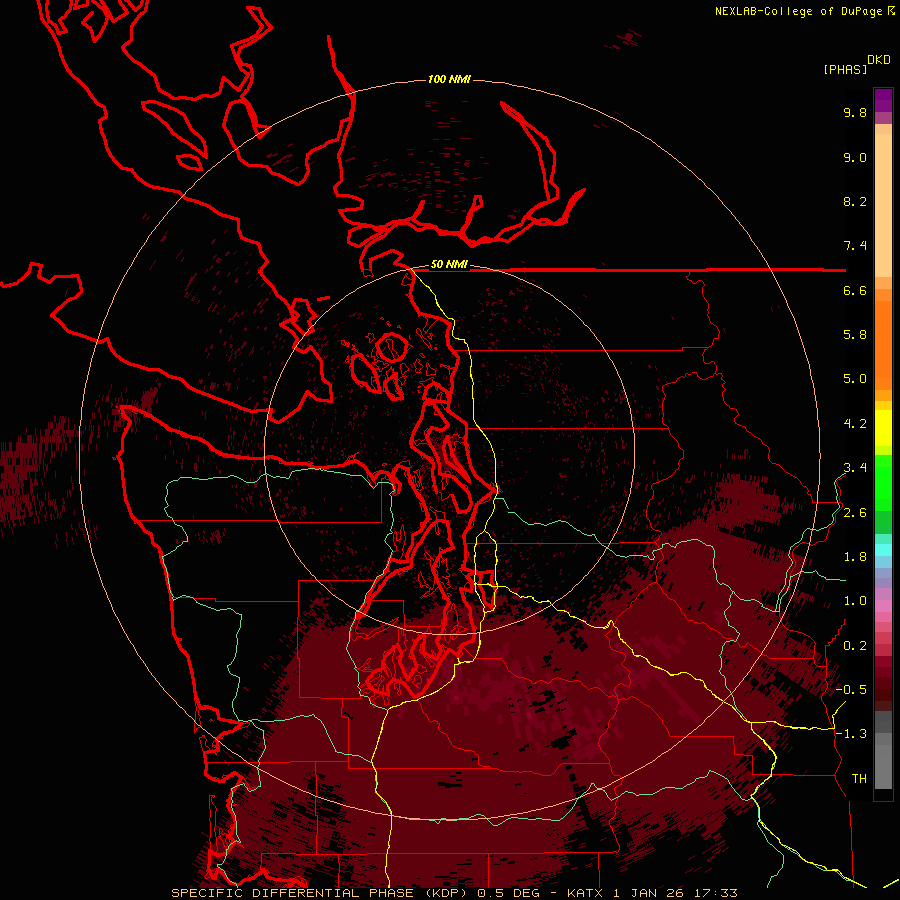
Task: Pick the bright green band on color bar
Action: (883, 483)
